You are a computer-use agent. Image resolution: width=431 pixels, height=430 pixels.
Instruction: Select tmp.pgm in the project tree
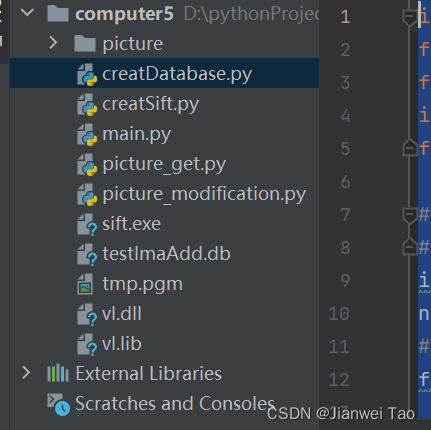pyautogui.click(x=142, y=284)
